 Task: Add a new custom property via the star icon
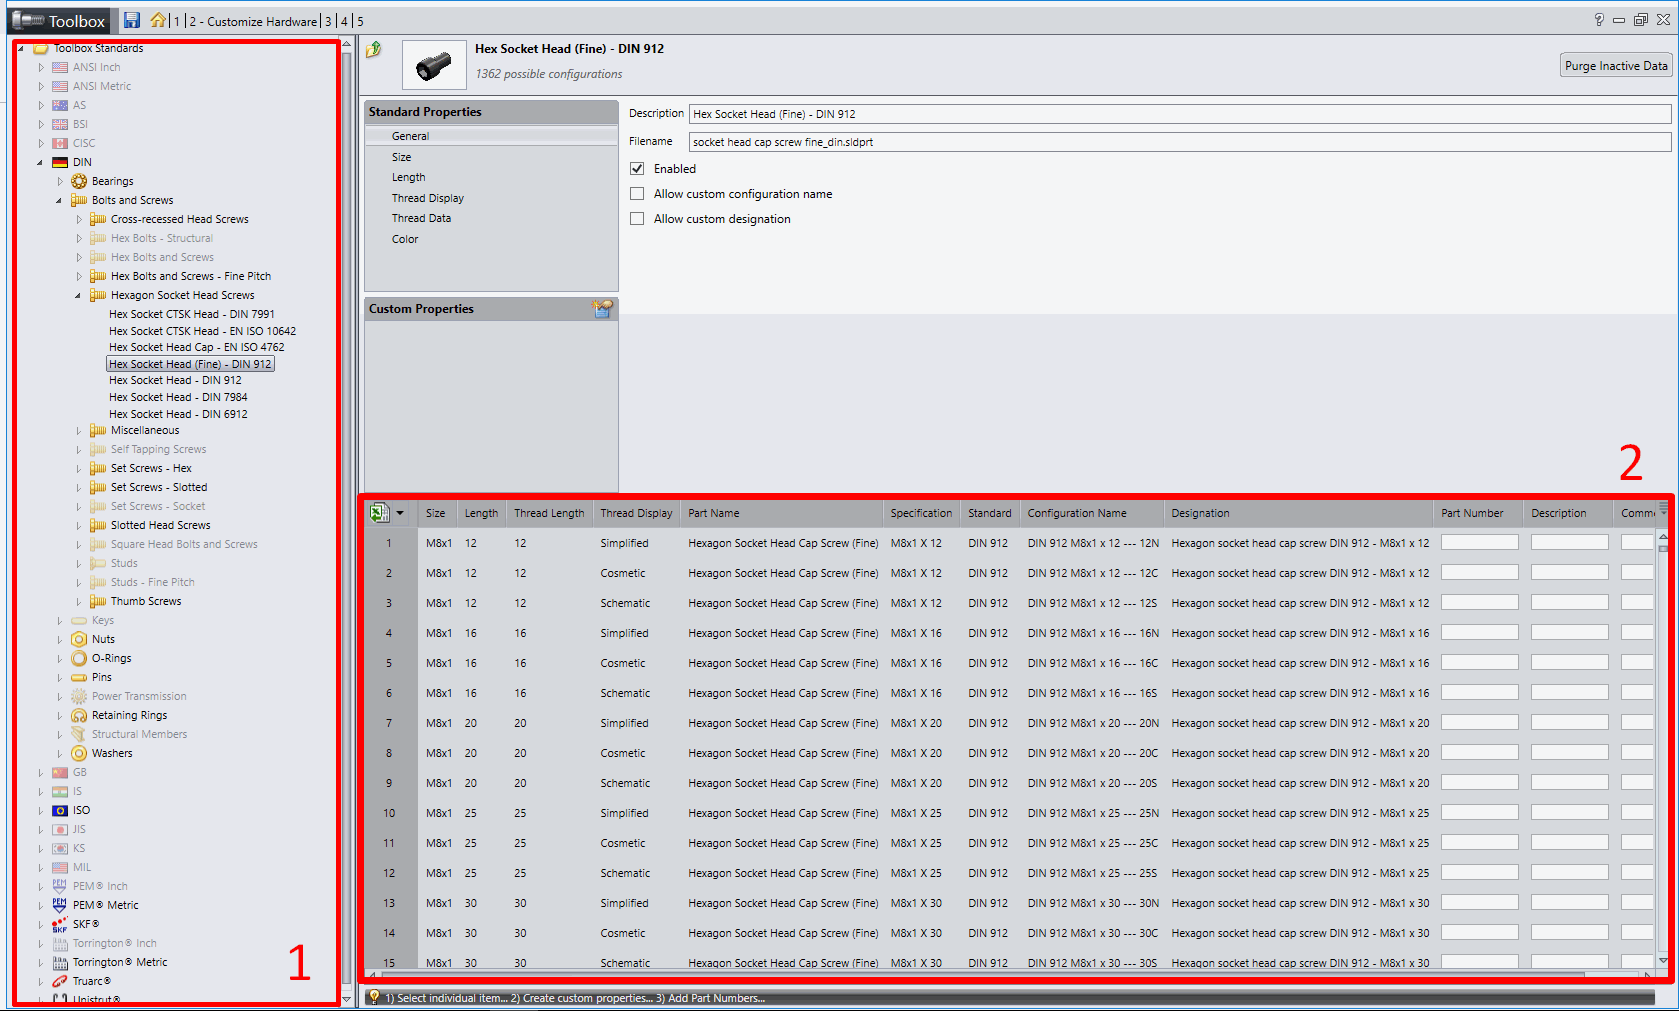click(x=603, y=309)
